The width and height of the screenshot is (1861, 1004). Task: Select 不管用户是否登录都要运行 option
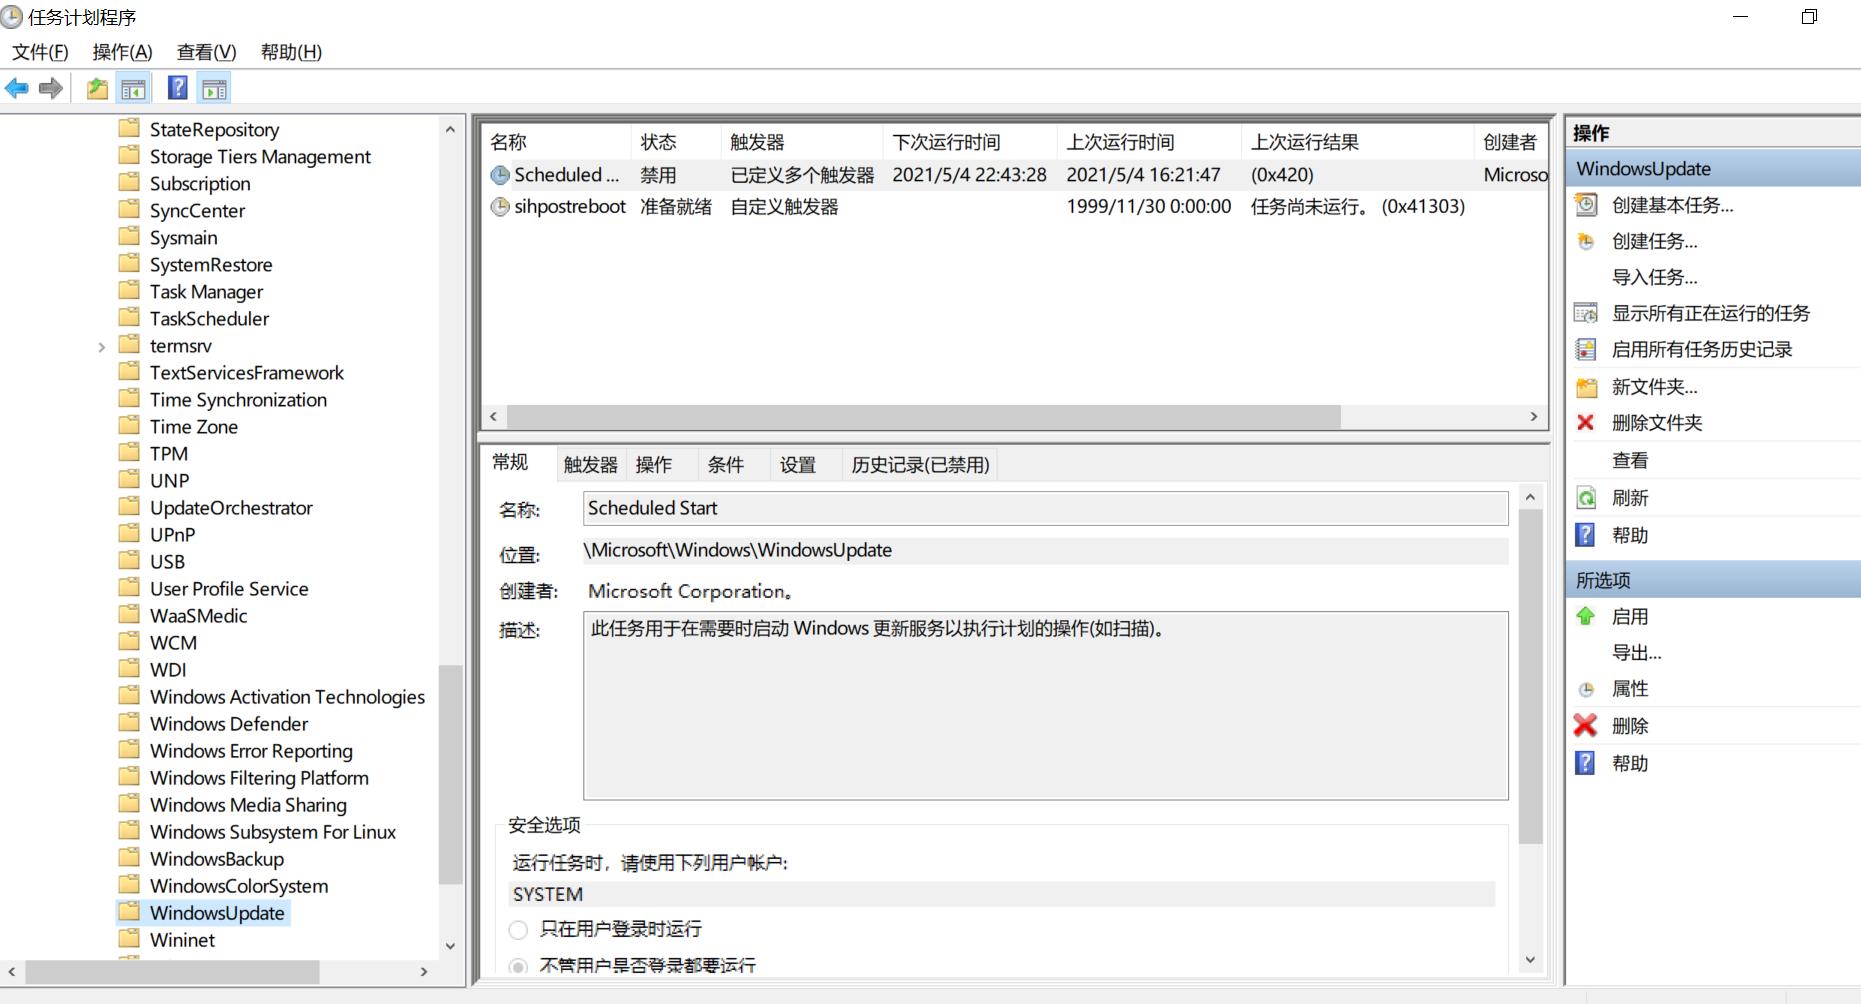click(518, 965)
